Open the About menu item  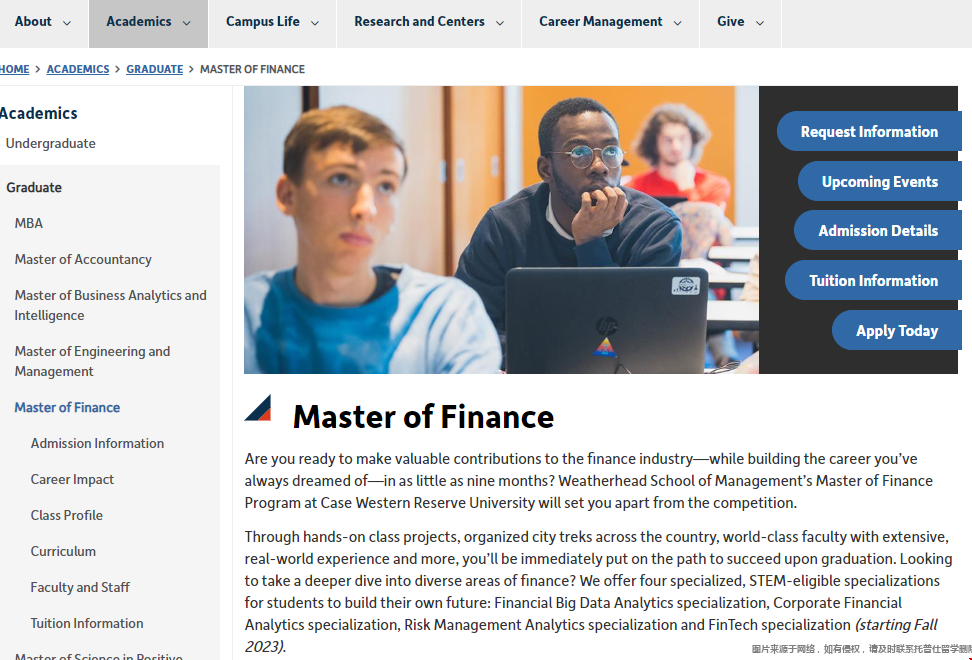(x=33, y=22)
